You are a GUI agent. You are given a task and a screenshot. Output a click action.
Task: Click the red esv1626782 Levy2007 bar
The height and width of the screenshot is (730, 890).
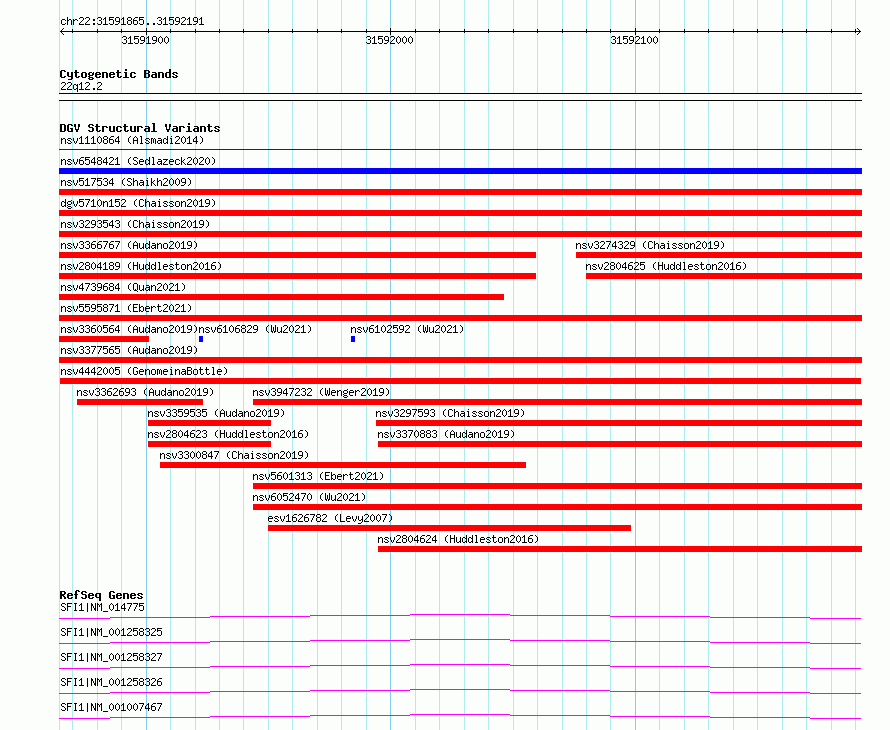pyautogui.click(x=450, y=528)
